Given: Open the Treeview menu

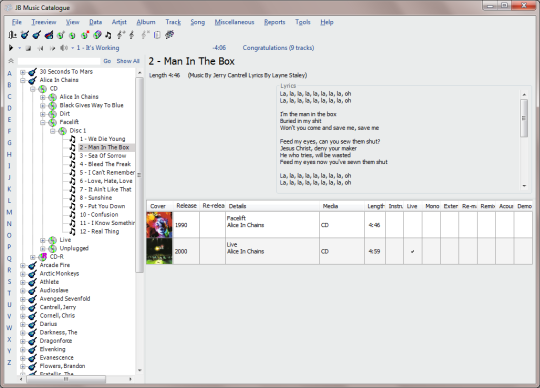Looking at the screenshot, I should [x=44, y=22].
